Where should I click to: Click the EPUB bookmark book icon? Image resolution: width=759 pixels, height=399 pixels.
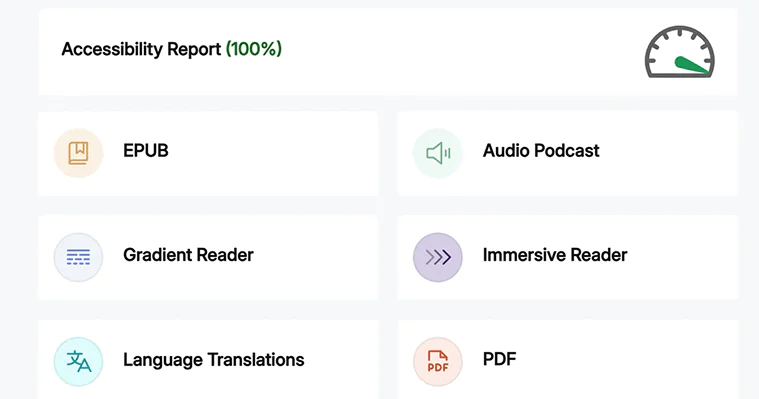(x=78, y=153)
